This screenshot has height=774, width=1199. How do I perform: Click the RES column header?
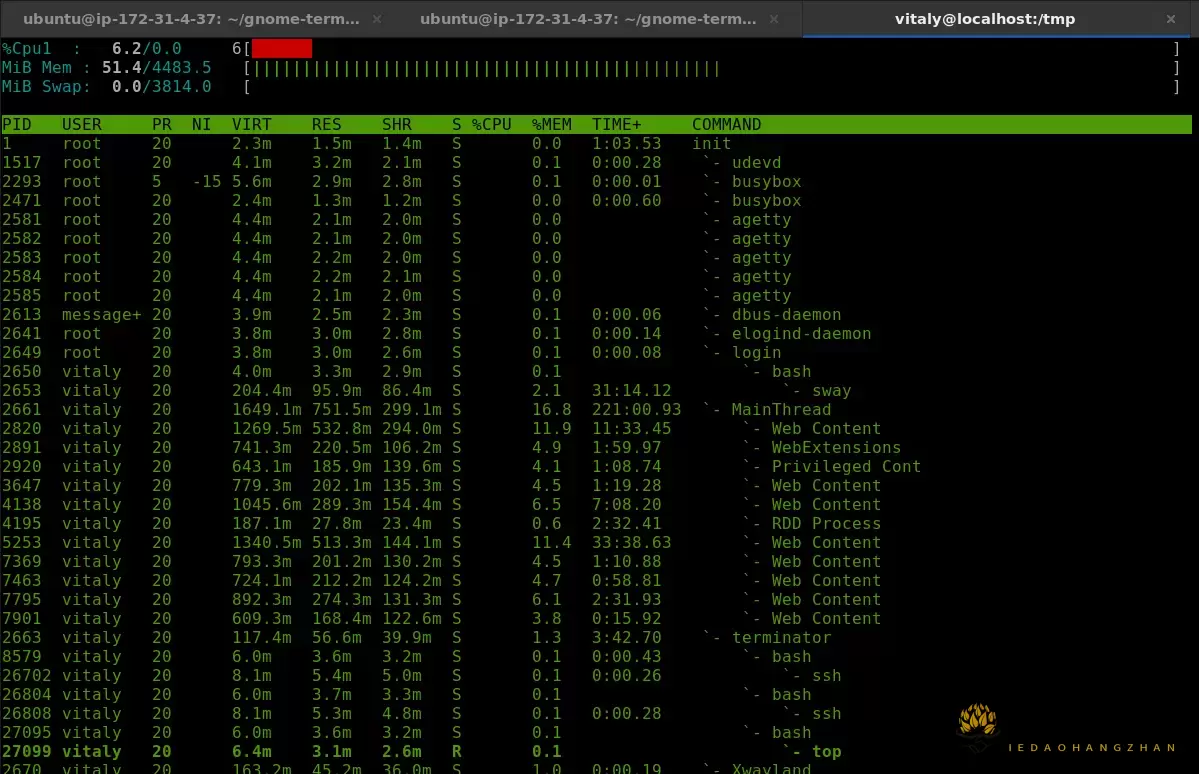[327, 125]
